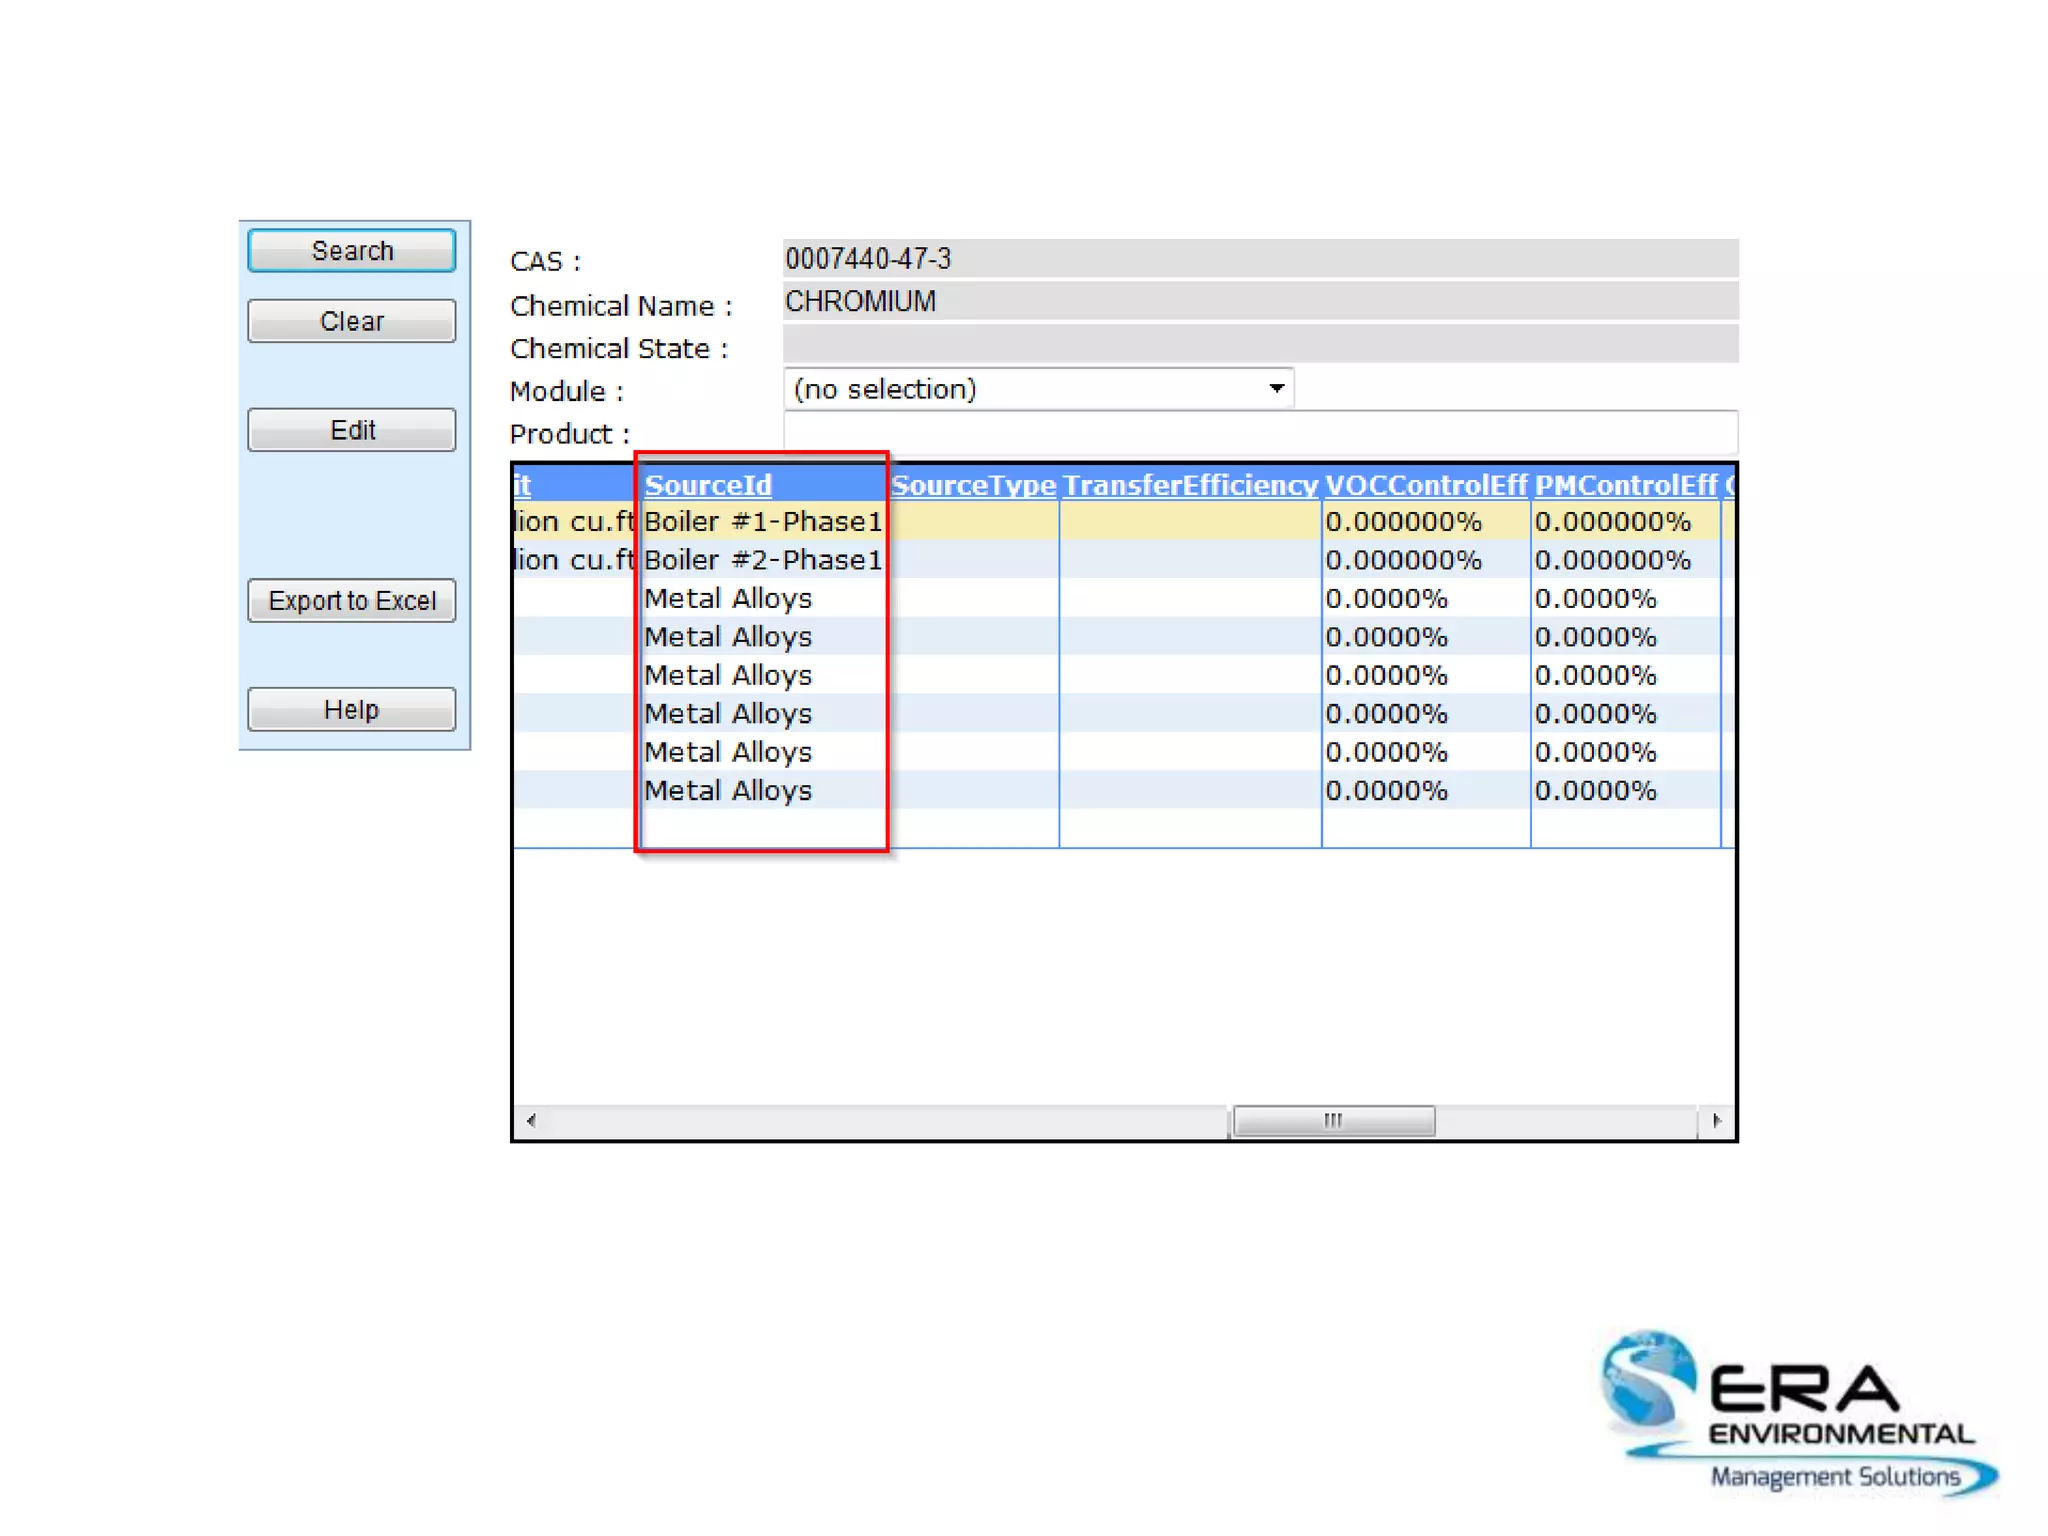Click the Edit button
The image size is (2048, 1536).
pyautogui.click(x=351, y=430)
